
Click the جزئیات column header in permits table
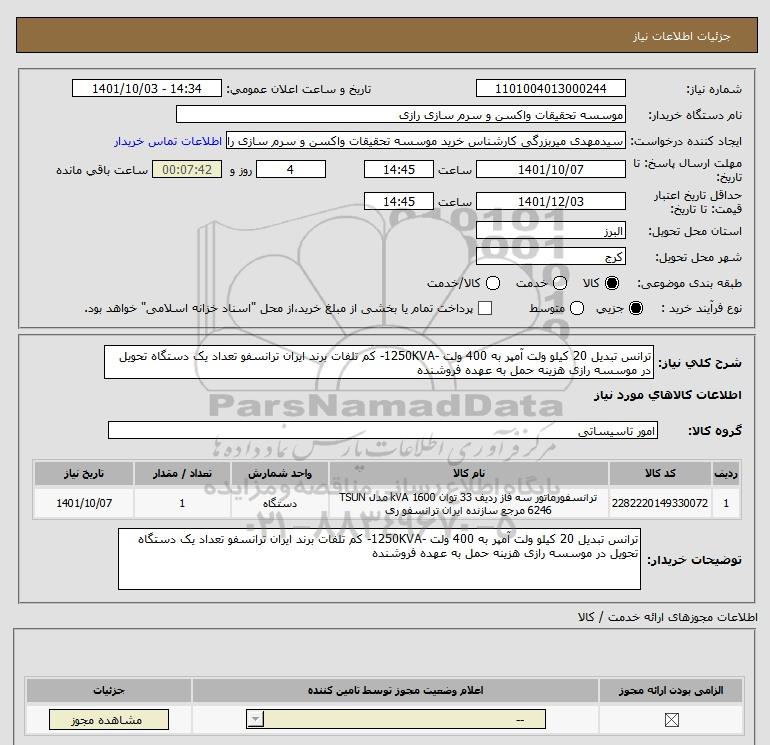109,690
